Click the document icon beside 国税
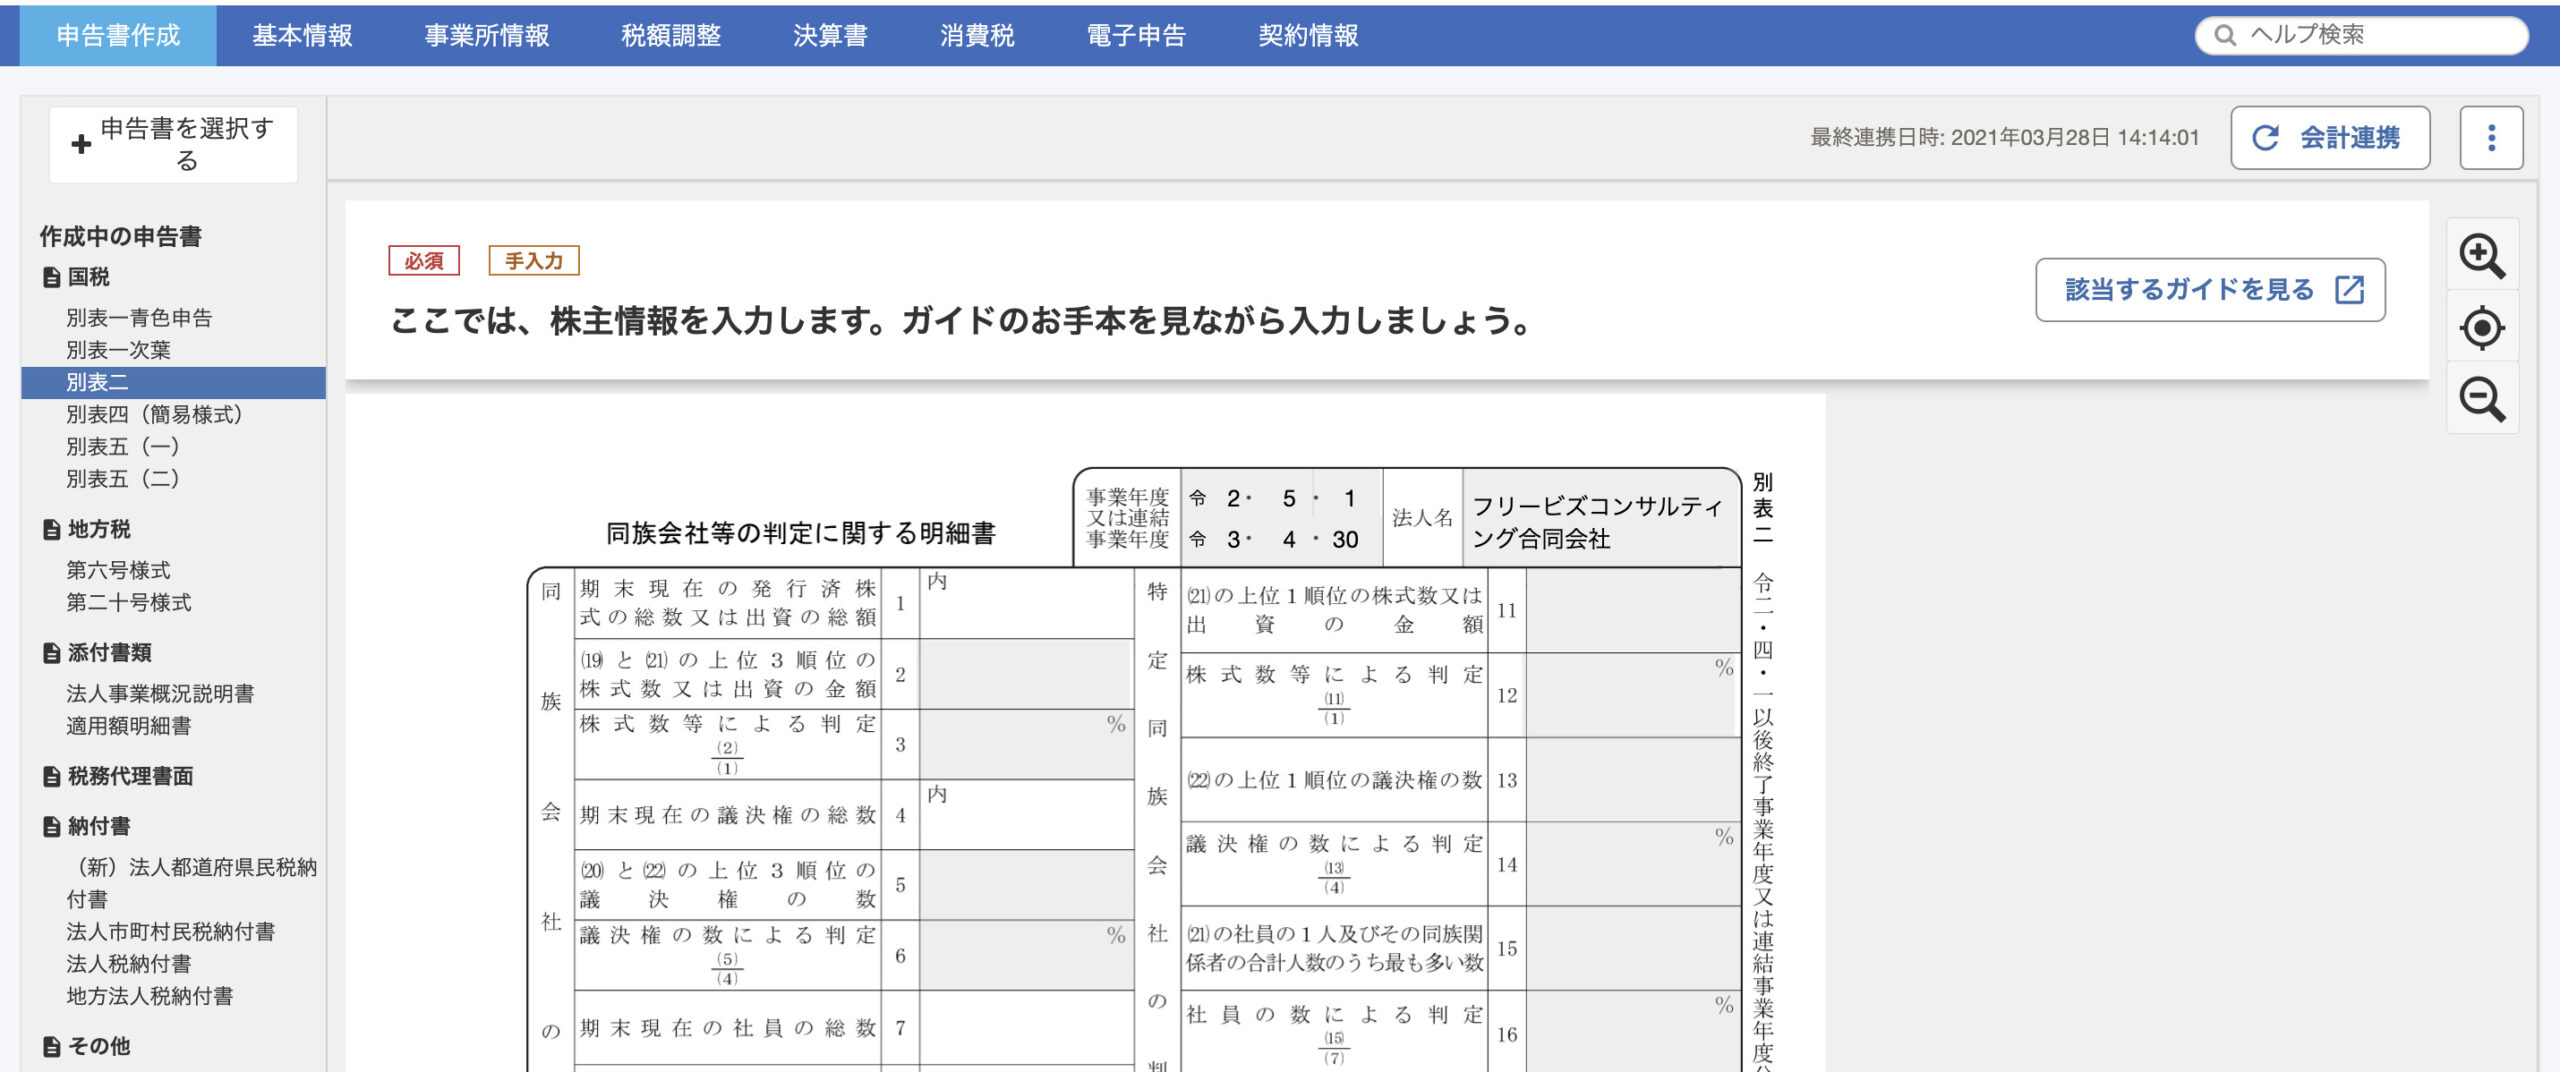 (52, 277)
